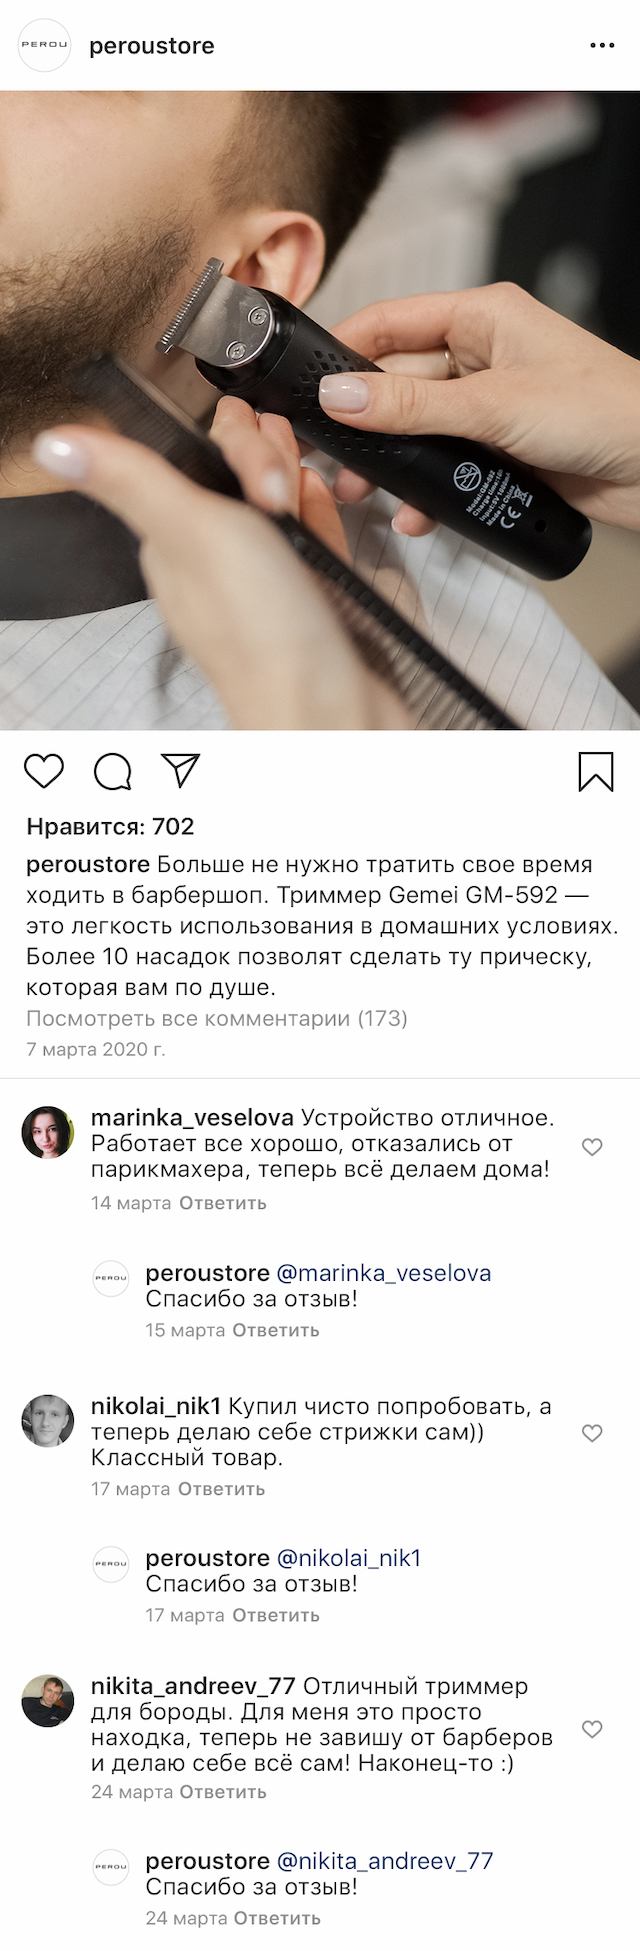This screenshot has width=640, height=1951.
Task: Like nikita_andreev_77's comment heart
Action: [x=592, y=1728]
